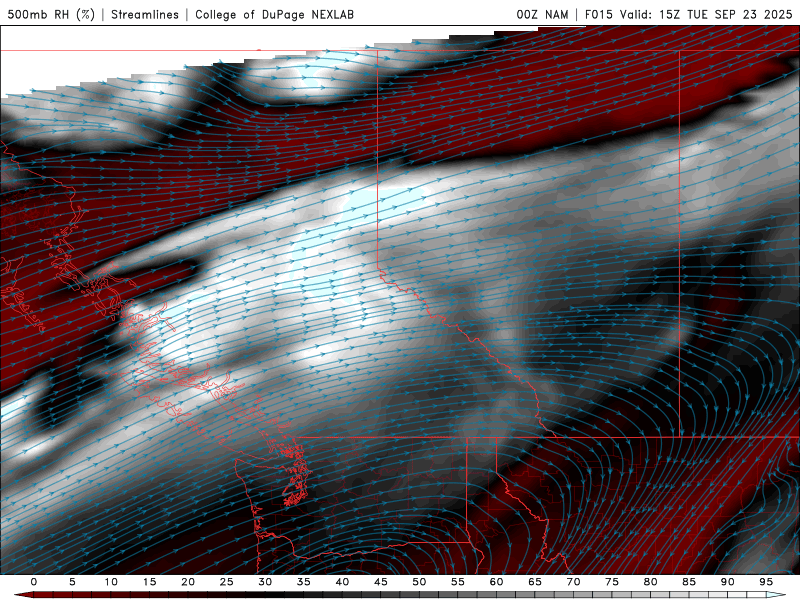Click the 35 value on colorbar scale

[x=304, y=582]
